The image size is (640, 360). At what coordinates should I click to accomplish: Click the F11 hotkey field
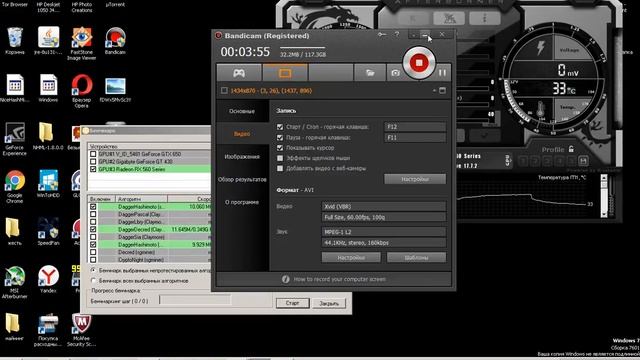coord(415,138)
